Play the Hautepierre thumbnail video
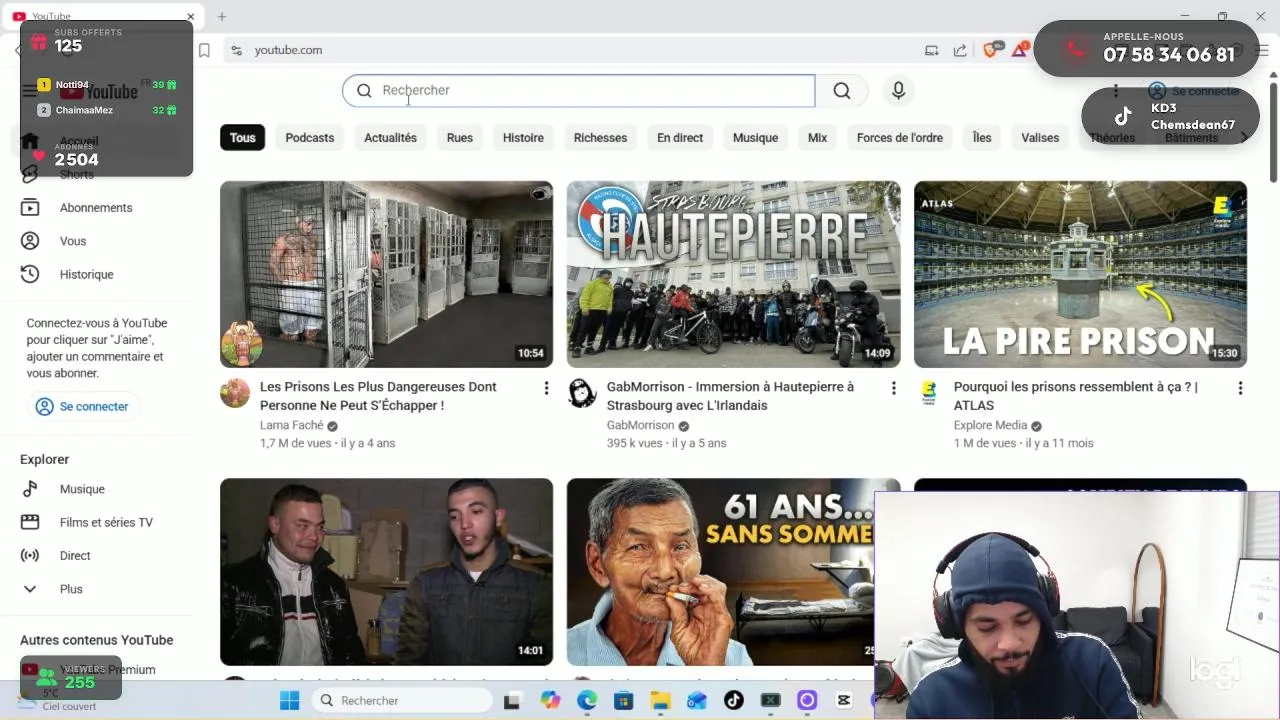The width and height of the screenshot is (1280, 720). click(733, 274)
